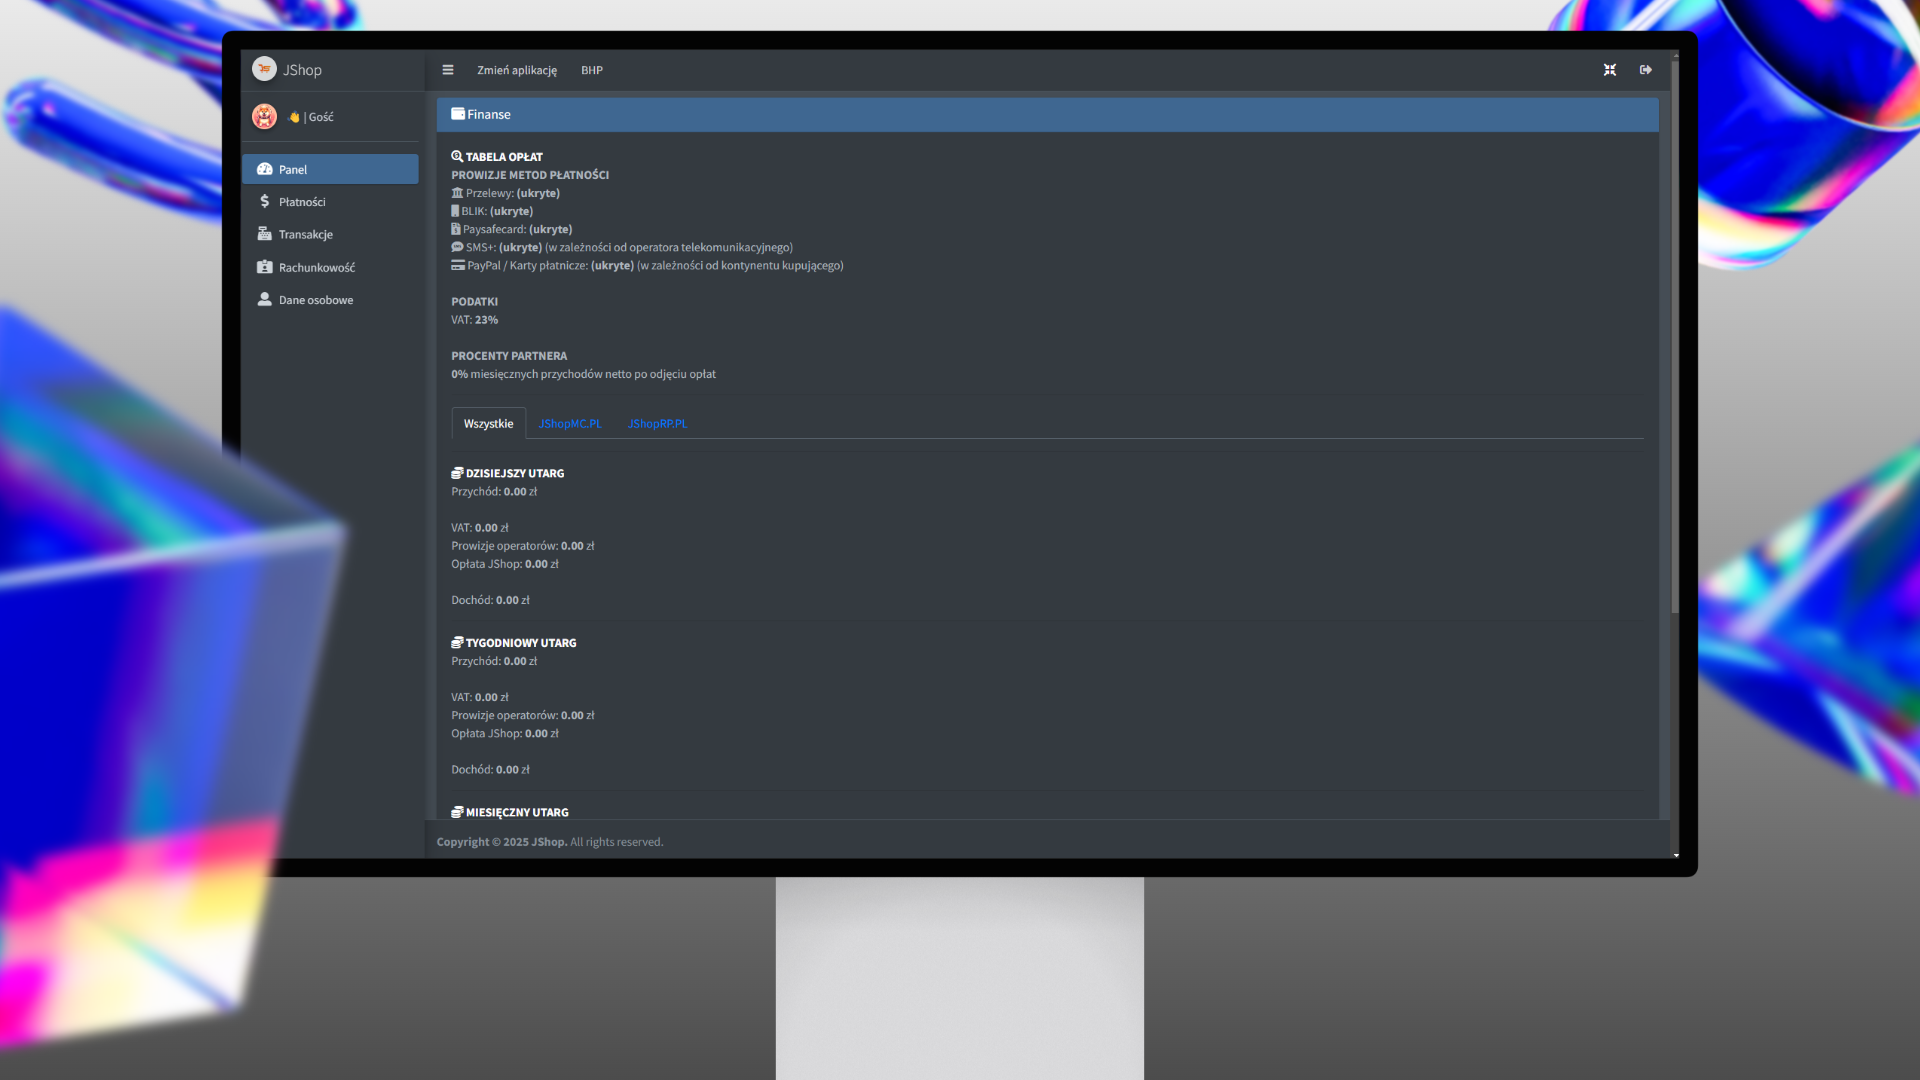
Task: Click the Paysafecard receipt icon
Action: pos(456,229)
